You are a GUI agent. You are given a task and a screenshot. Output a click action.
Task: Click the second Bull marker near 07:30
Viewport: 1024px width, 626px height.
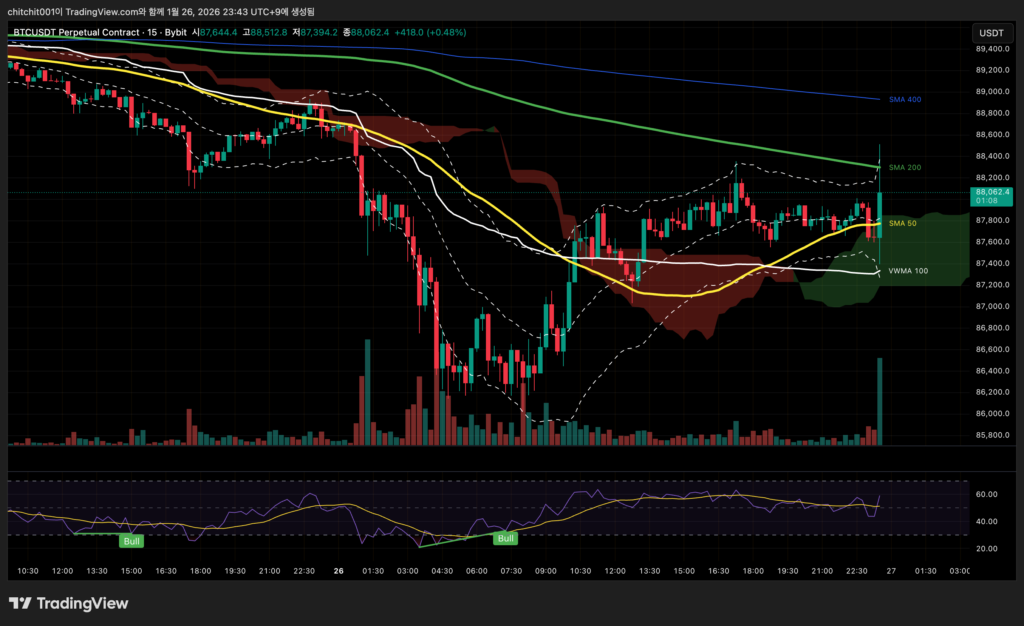[x=507, y=538]
